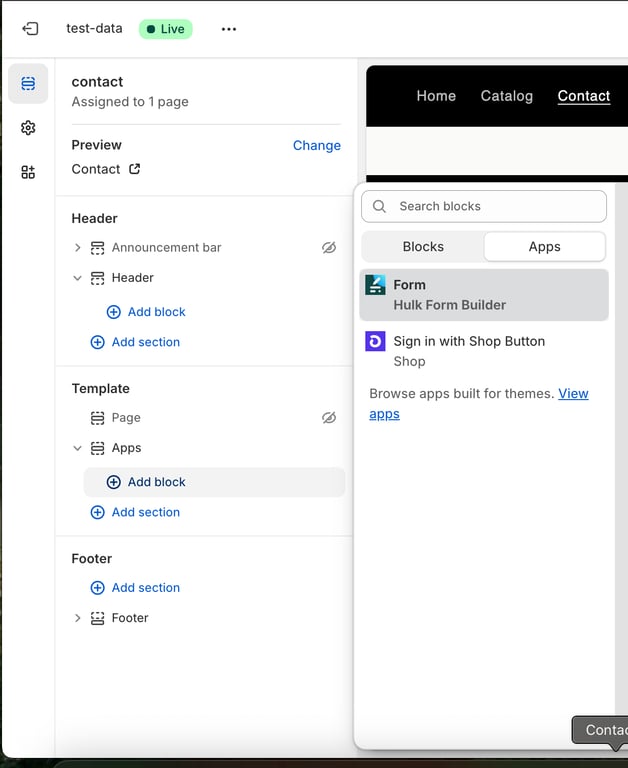Open the three-dot more actions menu

[229, 29]
